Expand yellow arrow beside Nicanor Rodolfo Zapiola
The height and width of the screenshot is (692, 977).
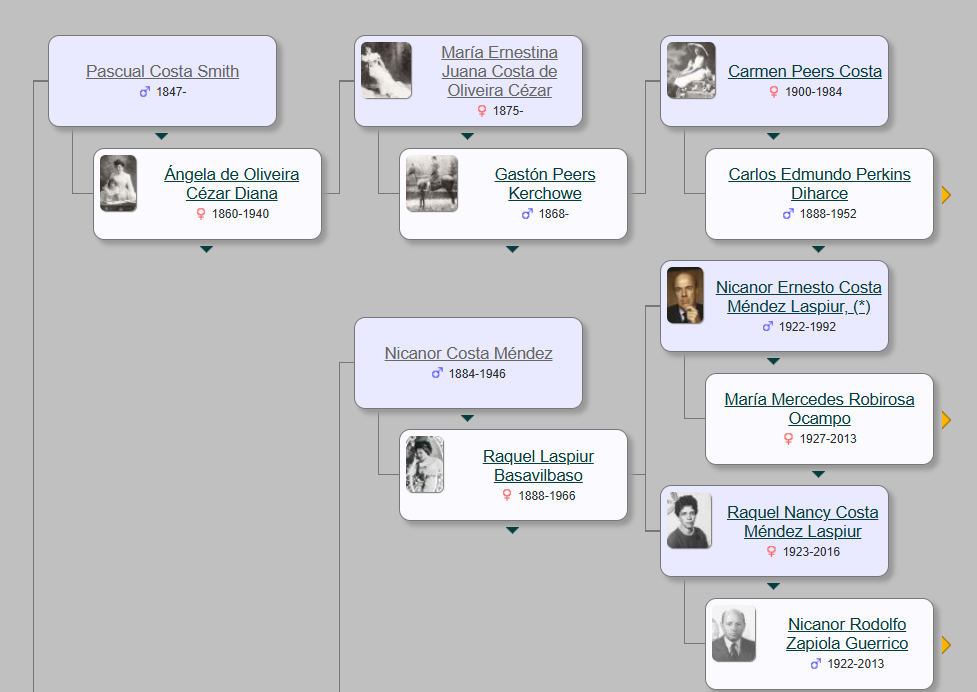[946, 645]
